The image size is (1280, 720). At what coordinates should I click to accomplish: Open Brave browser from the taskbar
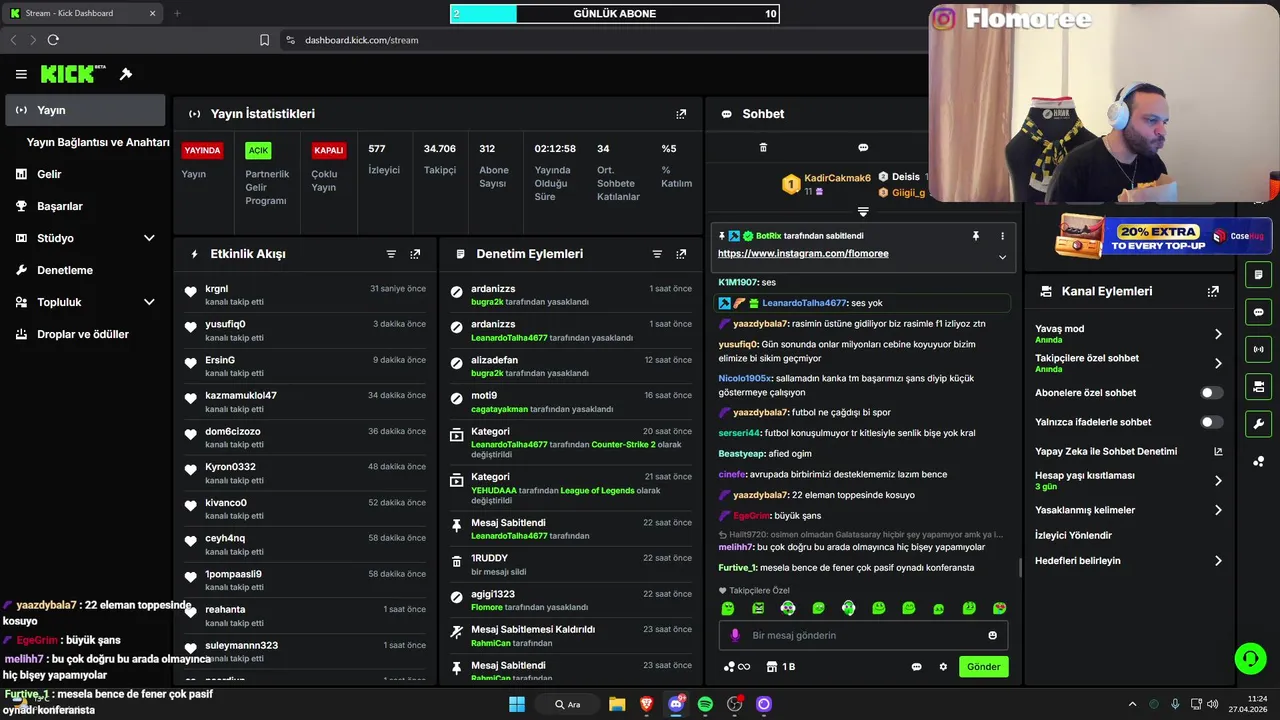point(646,704)
